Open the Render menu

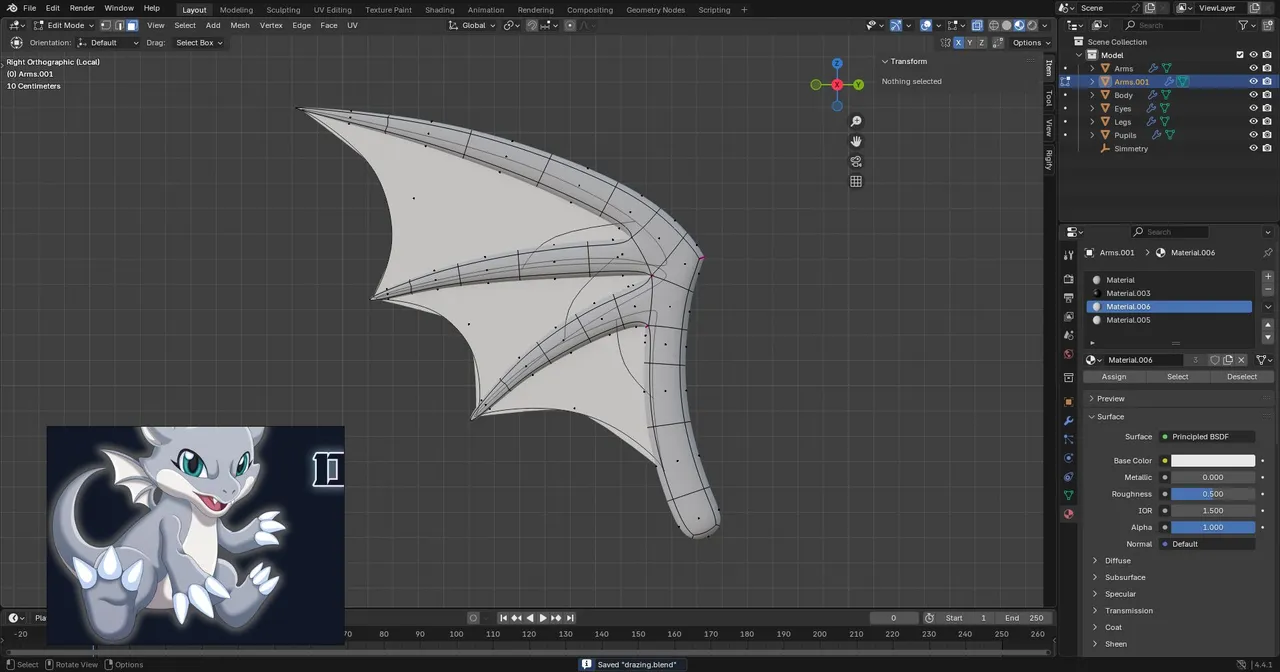82,8
